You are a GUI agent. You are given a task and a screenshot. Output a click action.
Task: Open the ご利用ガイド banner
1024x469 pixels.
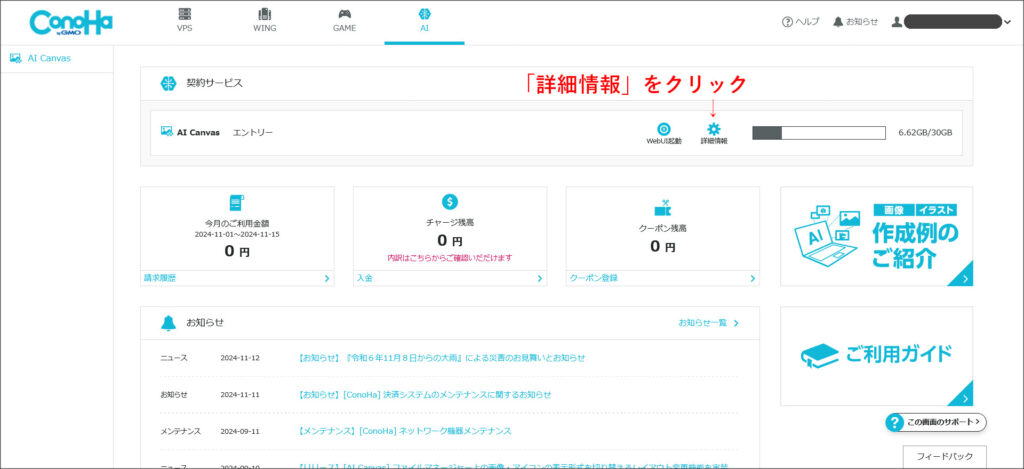click(x=876, y=356)
